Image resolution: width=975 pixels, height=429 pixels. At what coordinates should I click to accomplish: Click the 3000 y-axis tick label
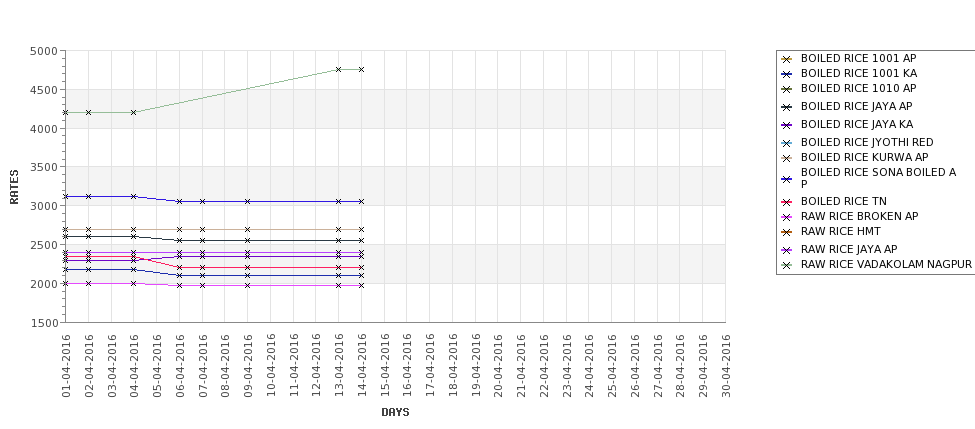point(44,206)
